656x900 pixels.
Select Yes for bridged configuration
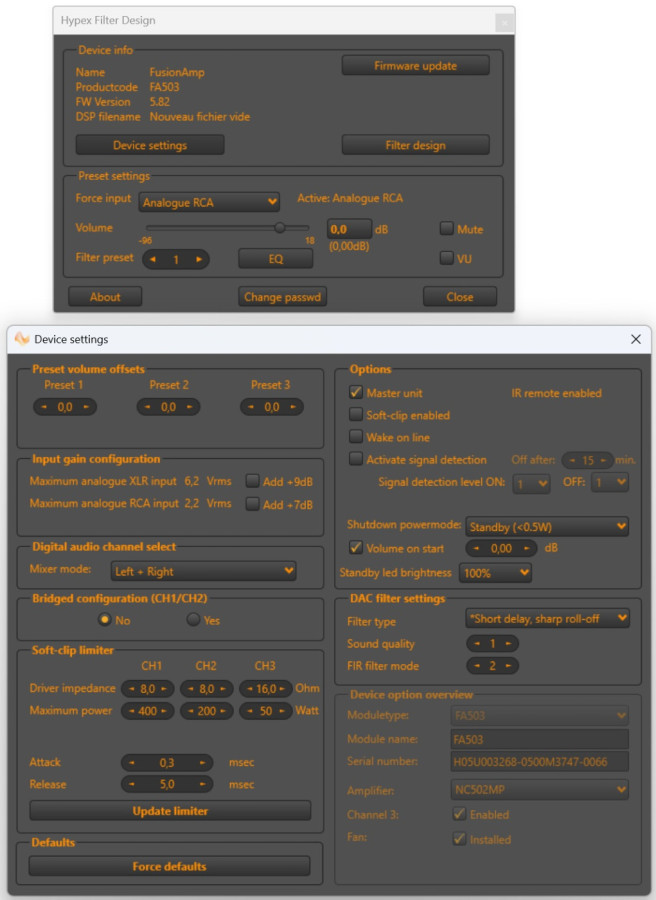click(193, 619)
